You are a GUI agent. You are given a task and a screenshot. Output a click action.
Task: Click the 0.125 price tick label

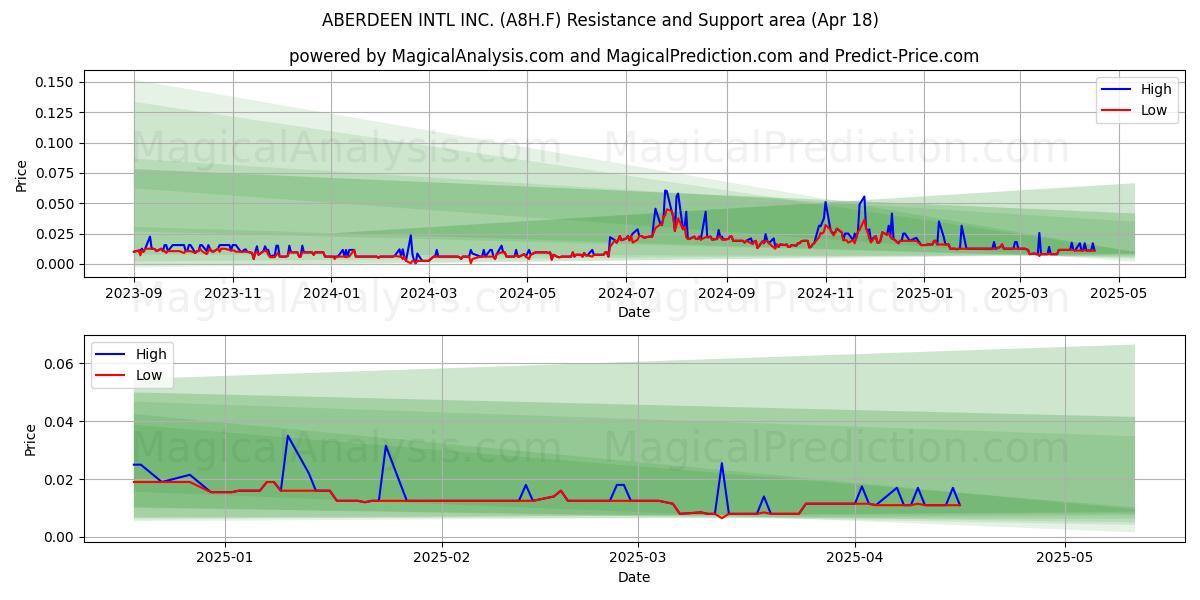[56, 113]
